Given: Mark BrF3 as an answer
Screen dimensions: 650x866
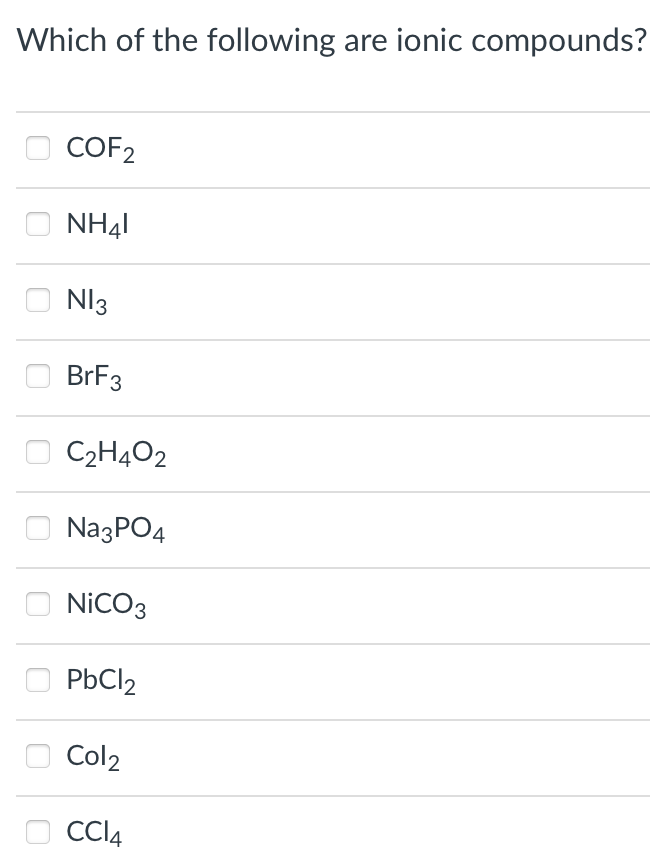Looking at the screenshot, I should 37,376.
